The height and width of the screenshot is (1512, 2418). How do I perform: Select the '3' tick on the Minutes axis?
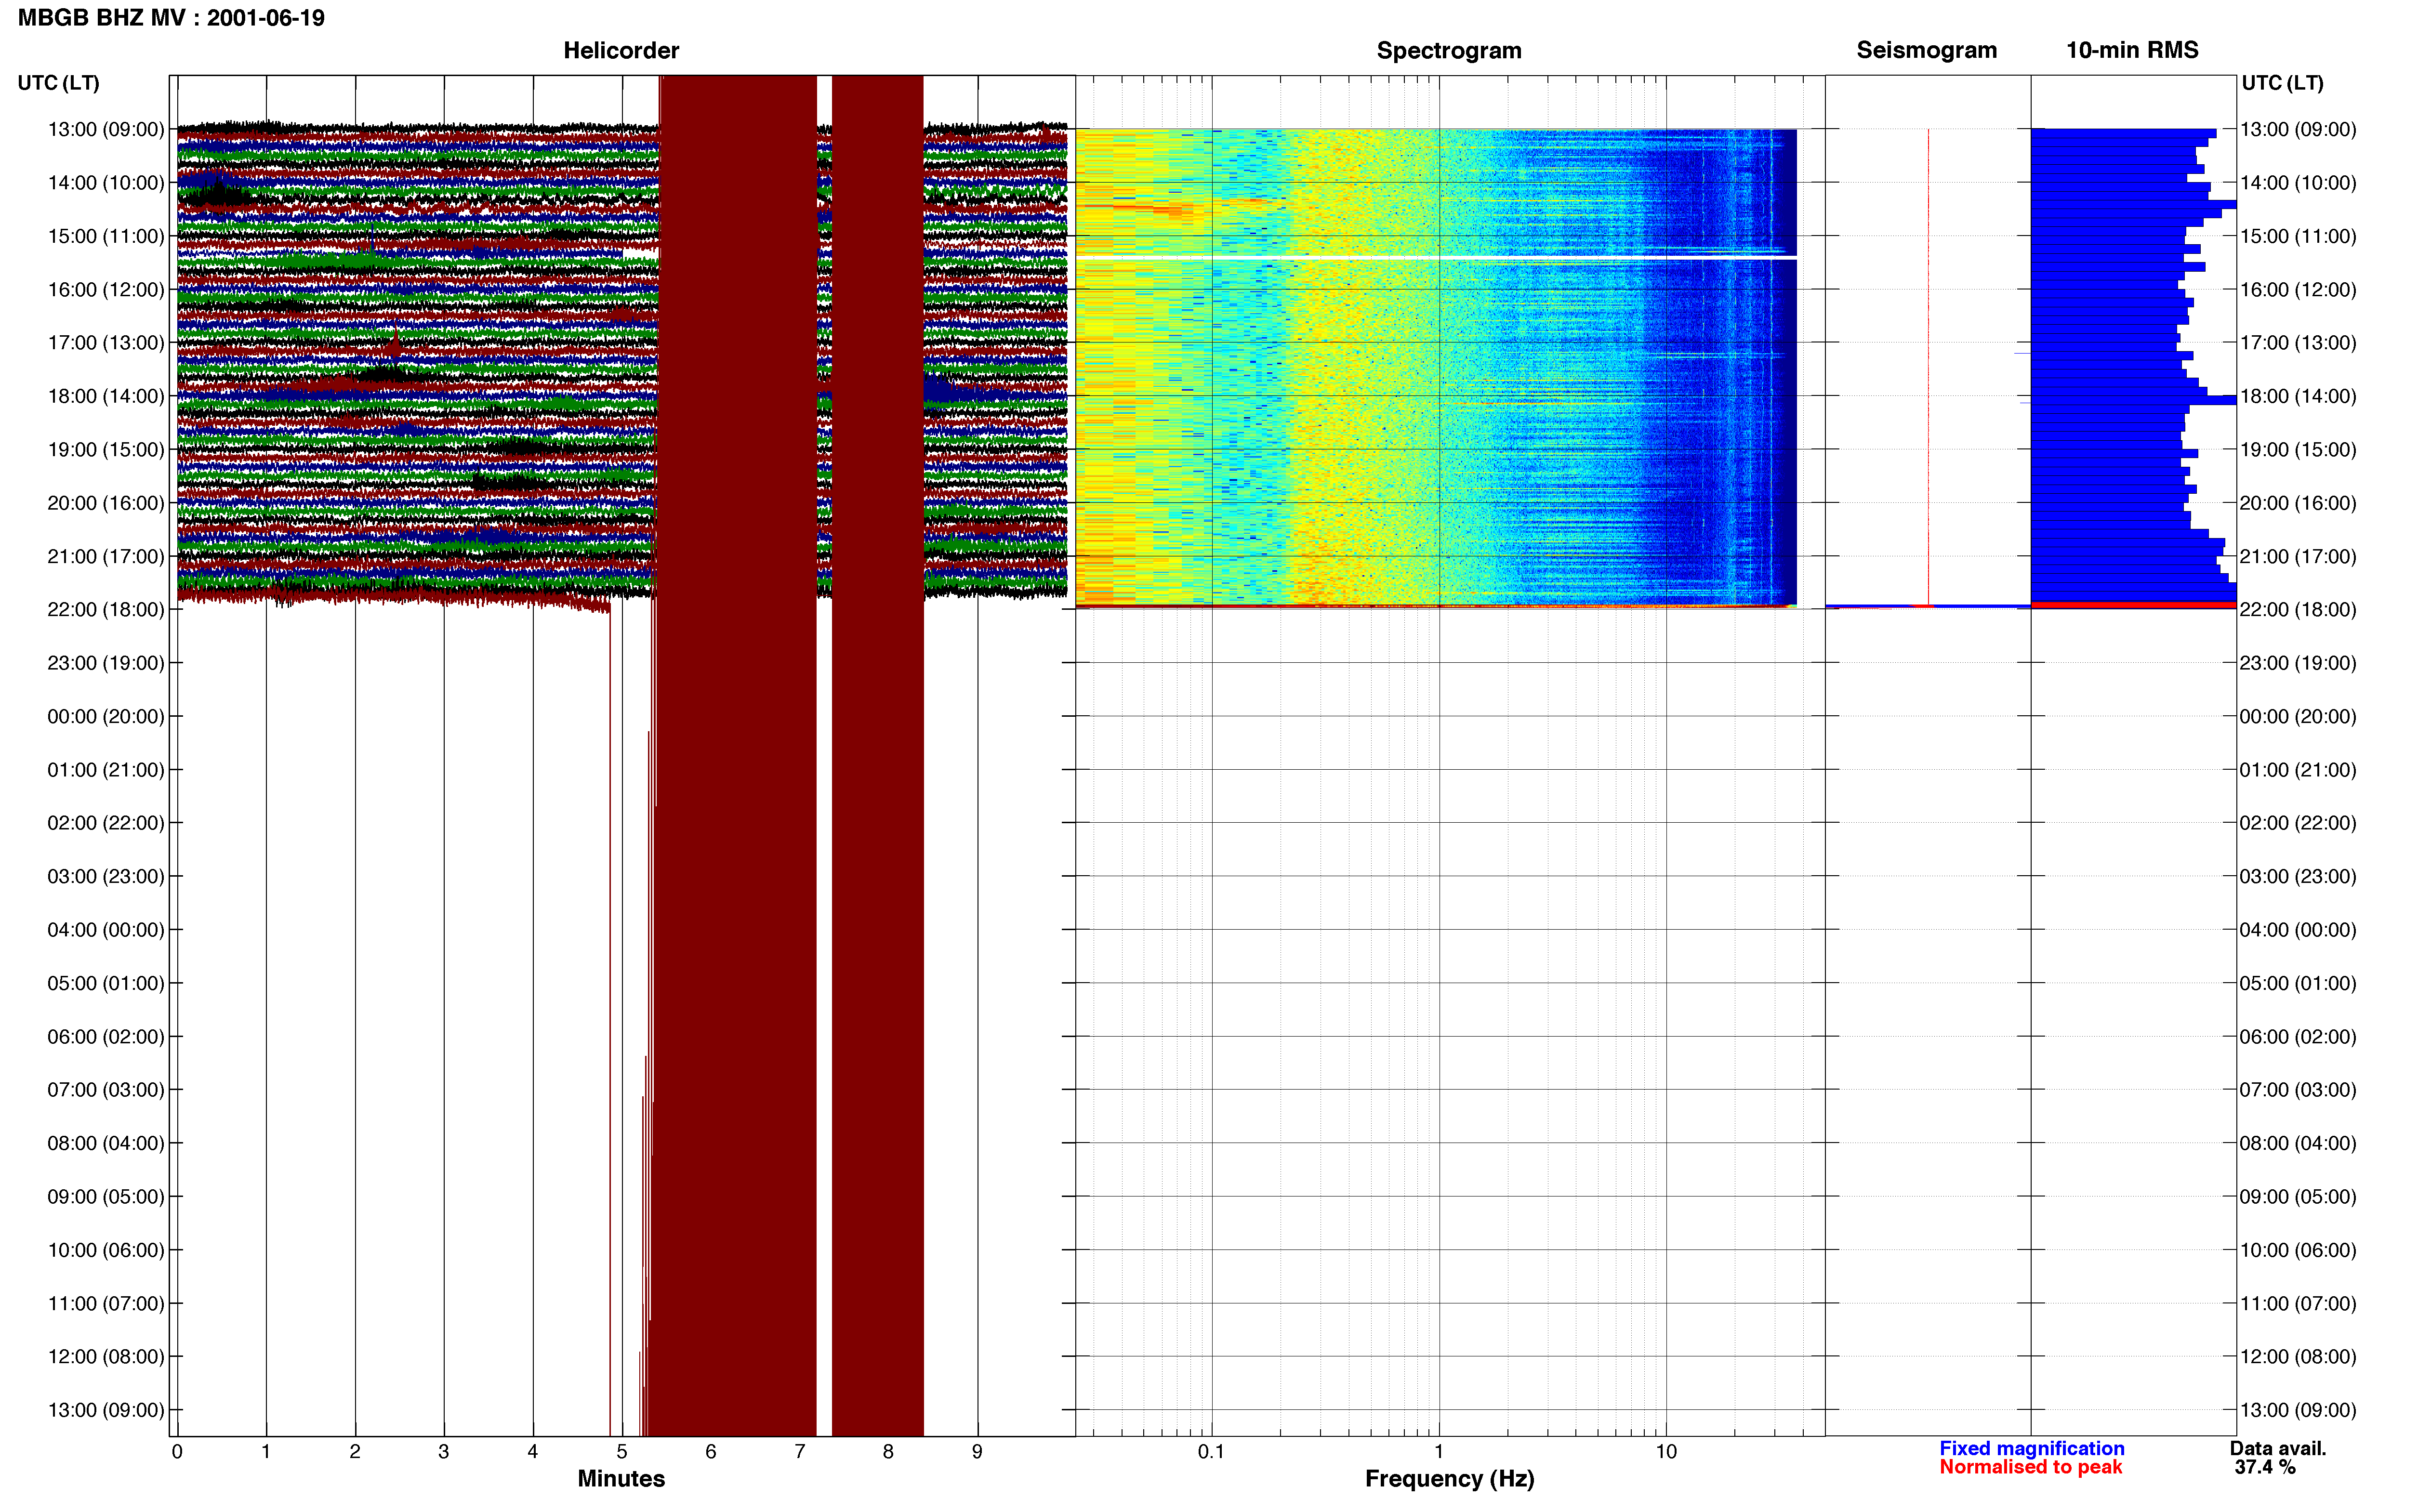point(444,1452)
